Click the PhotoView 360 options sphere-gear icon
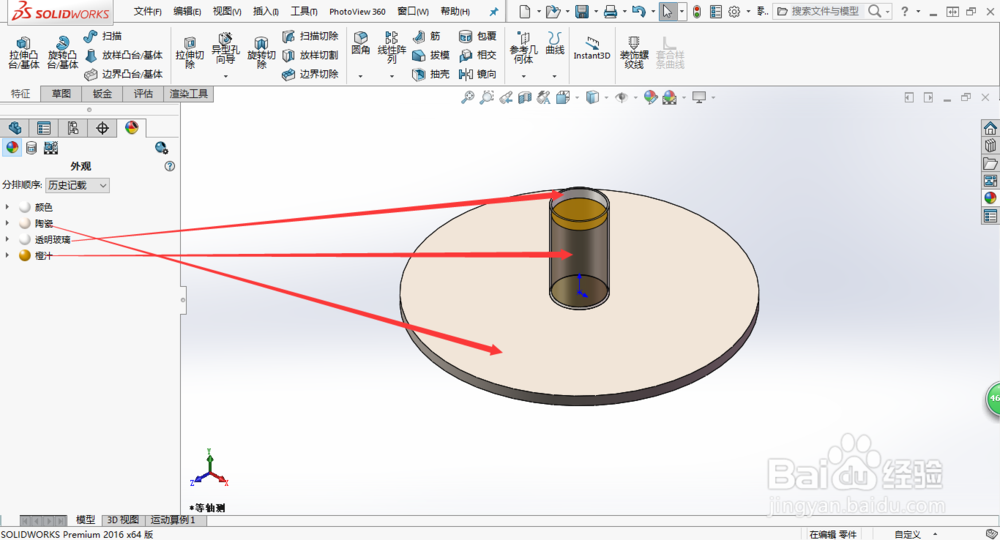 [x=161, y=148]
